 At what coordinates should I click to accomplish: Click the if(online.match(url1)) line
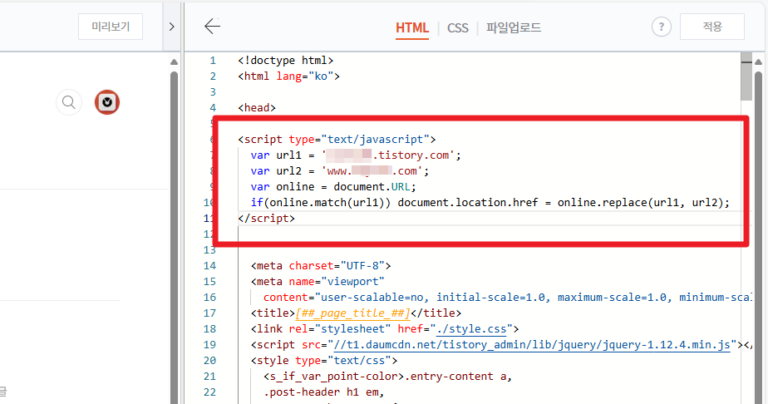(x=490, y=202)
